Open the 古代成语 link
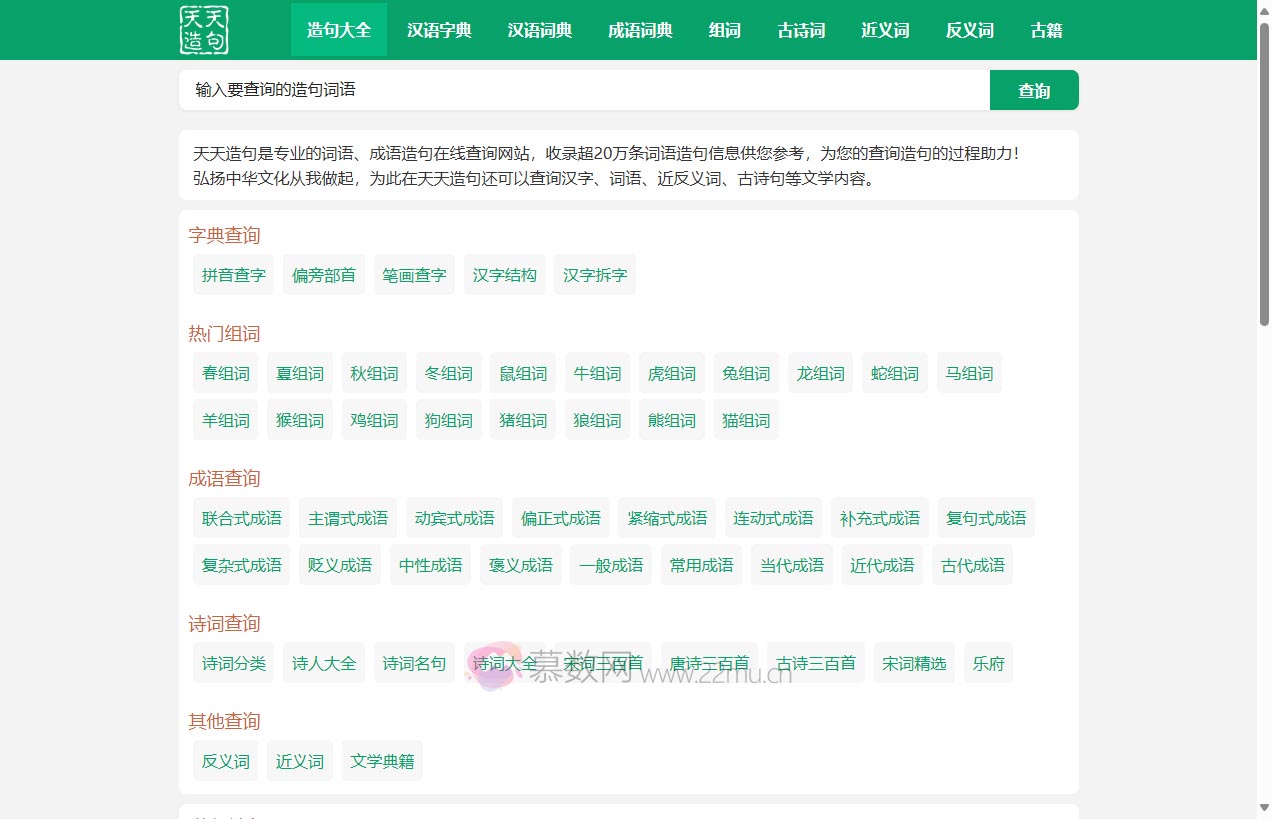 click(x=972, y=565)
